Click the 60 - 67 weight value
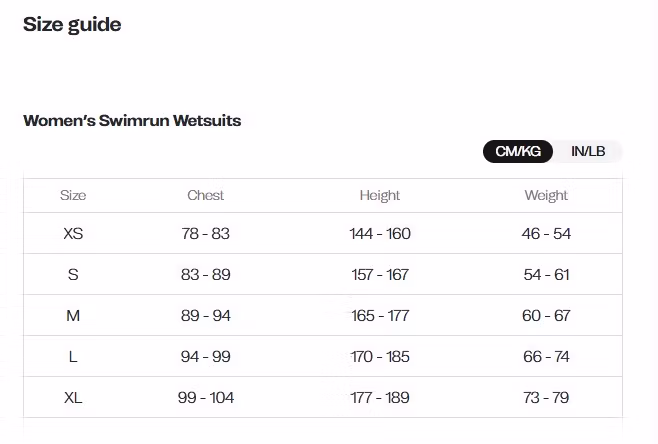The image size is (658, 444). (546, 316)
